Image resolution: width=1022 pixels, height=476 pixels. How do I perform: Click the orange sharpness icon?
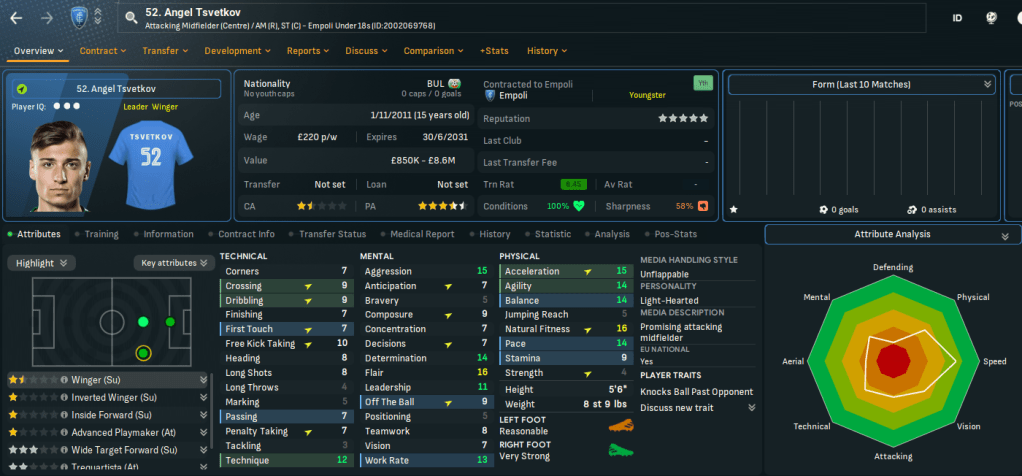click(703, 206)
